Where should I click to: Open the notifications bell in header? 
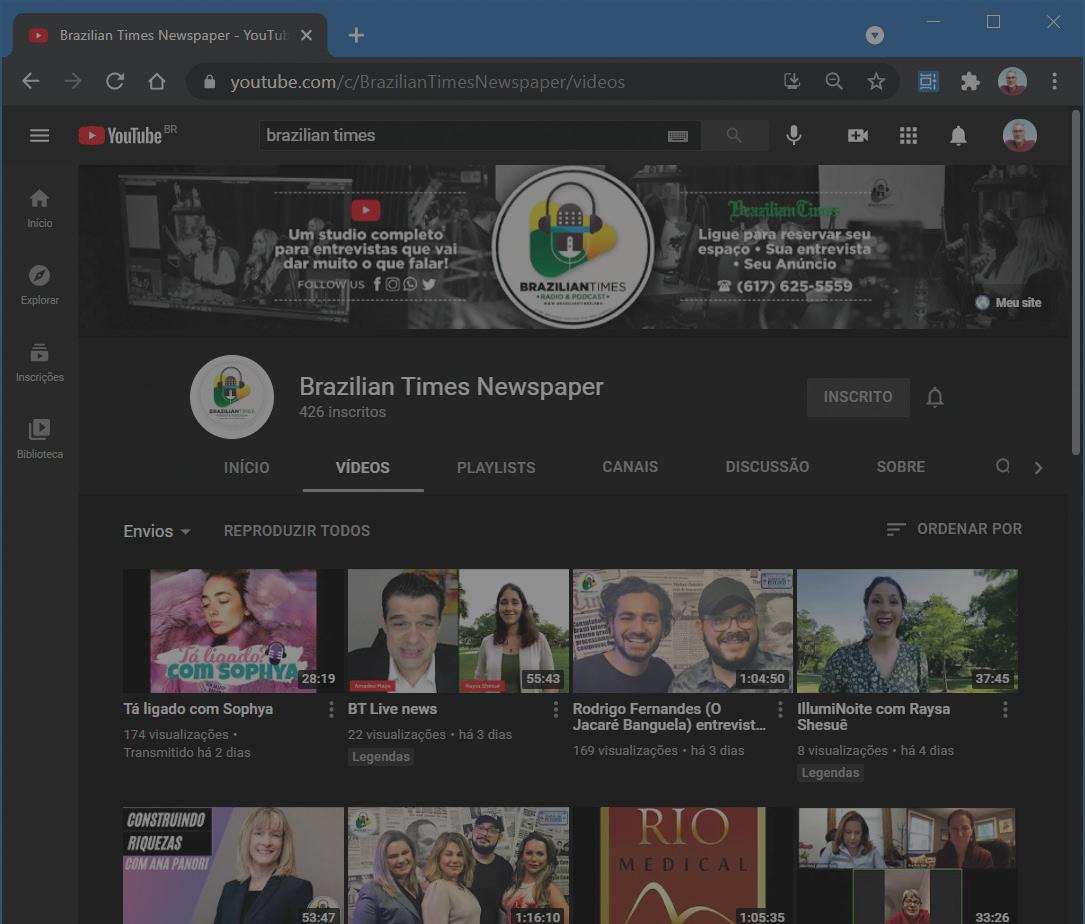[958, 135]
